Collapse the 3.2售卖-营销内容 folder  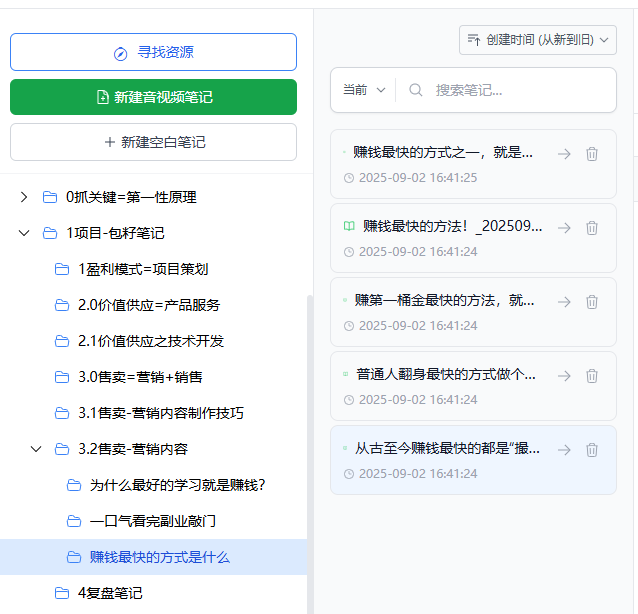click(36, 449)
